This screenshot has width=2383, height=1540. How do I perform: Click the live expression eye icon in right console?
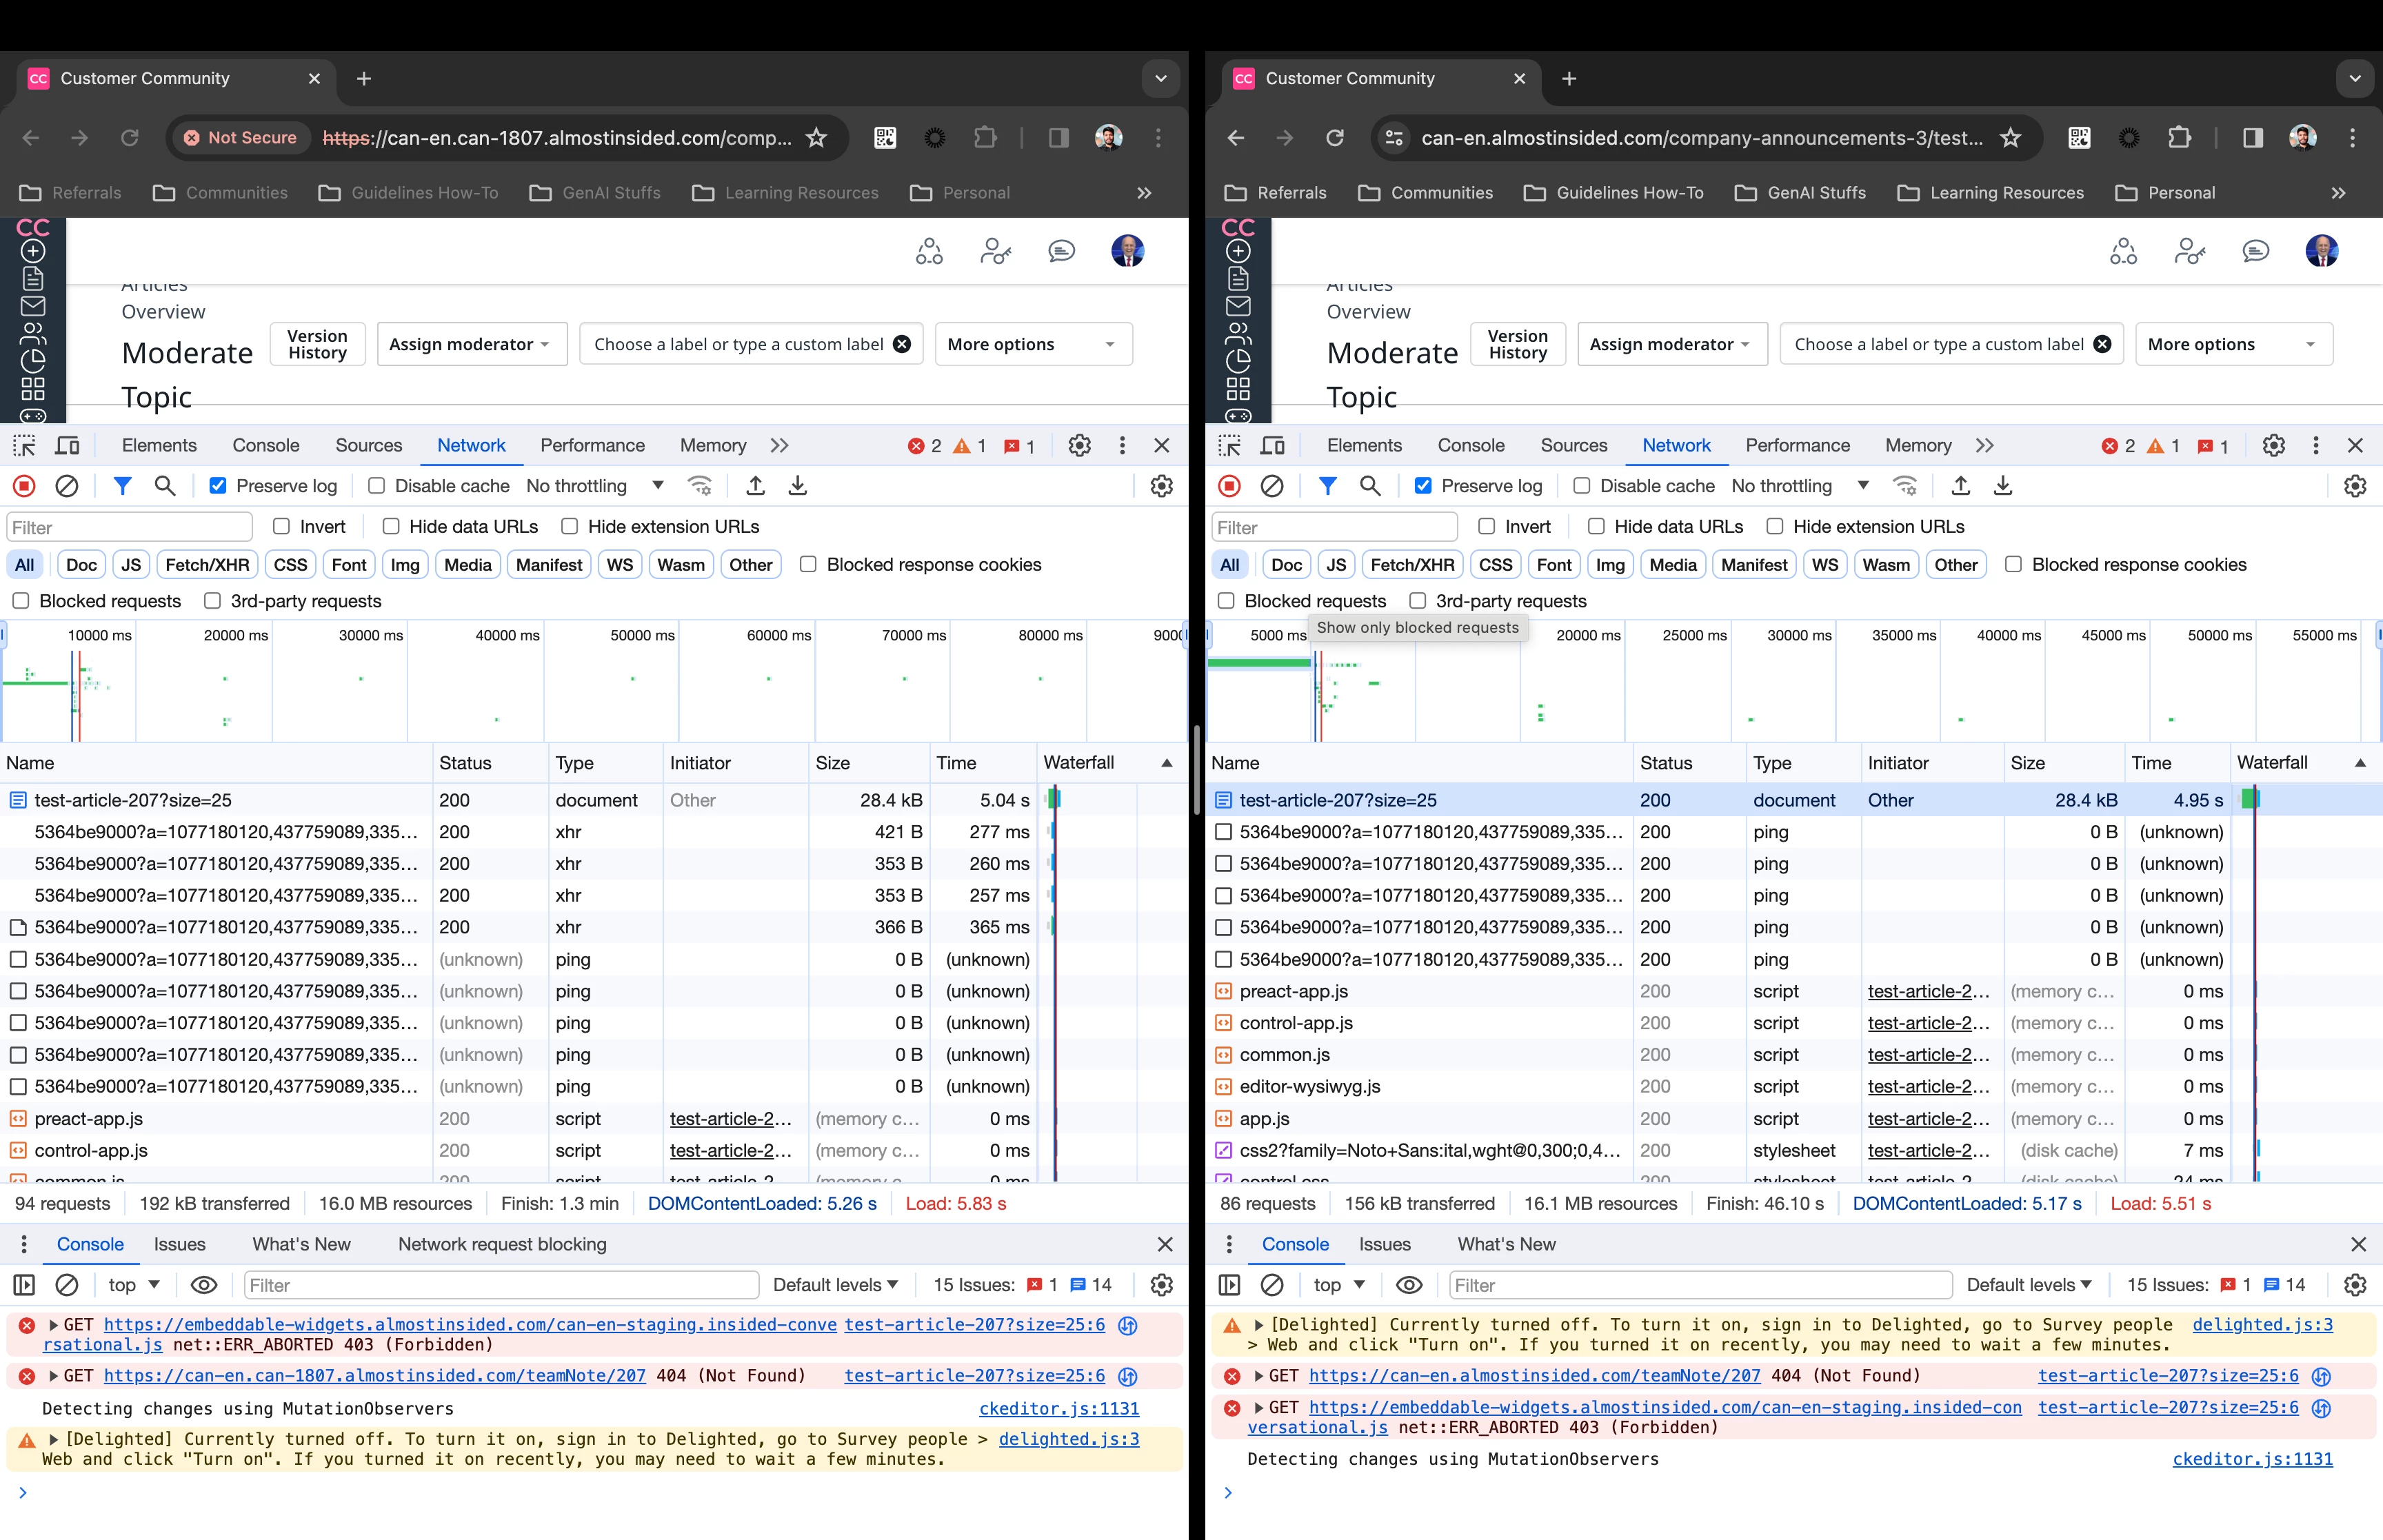click(x=1409, y=1285)
